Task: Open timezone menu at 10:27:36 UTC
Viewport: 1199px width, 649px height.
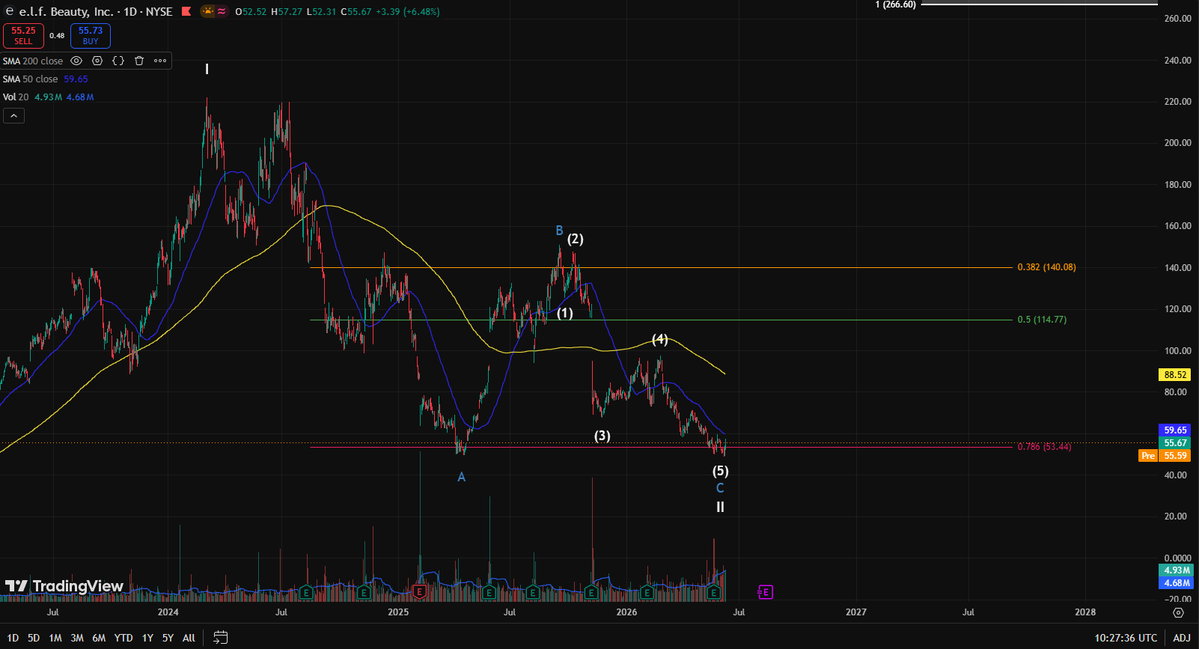Action: point(1126,638)
